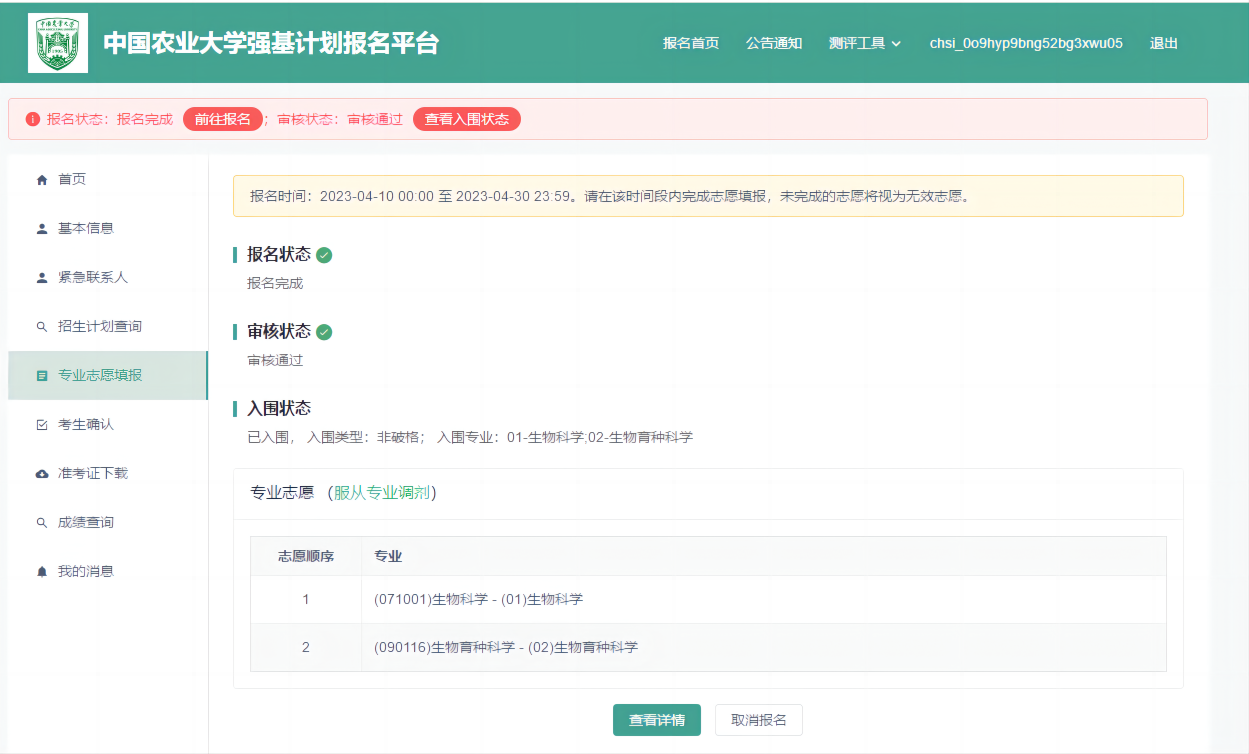Click the cell (090116)生物育种科学 - (02)生物育种科学
The width and height of the screenshot is (1249, 754).
[764, 648]
